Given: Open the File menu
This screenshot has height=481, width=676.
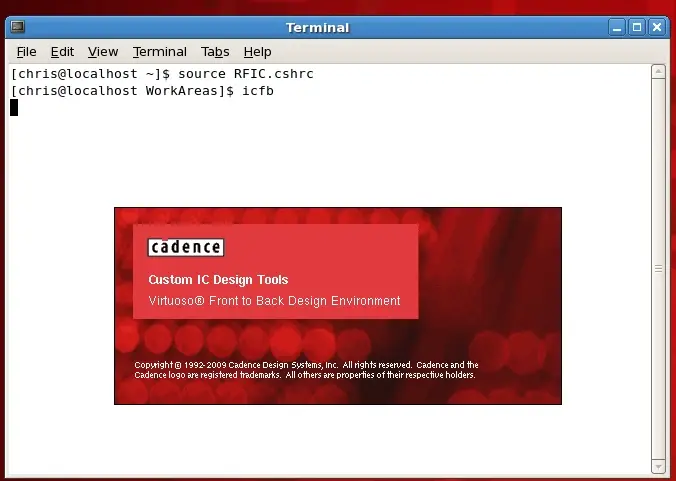Looking at the screenshot, I should pyautogui.click(x=26, y=52).
